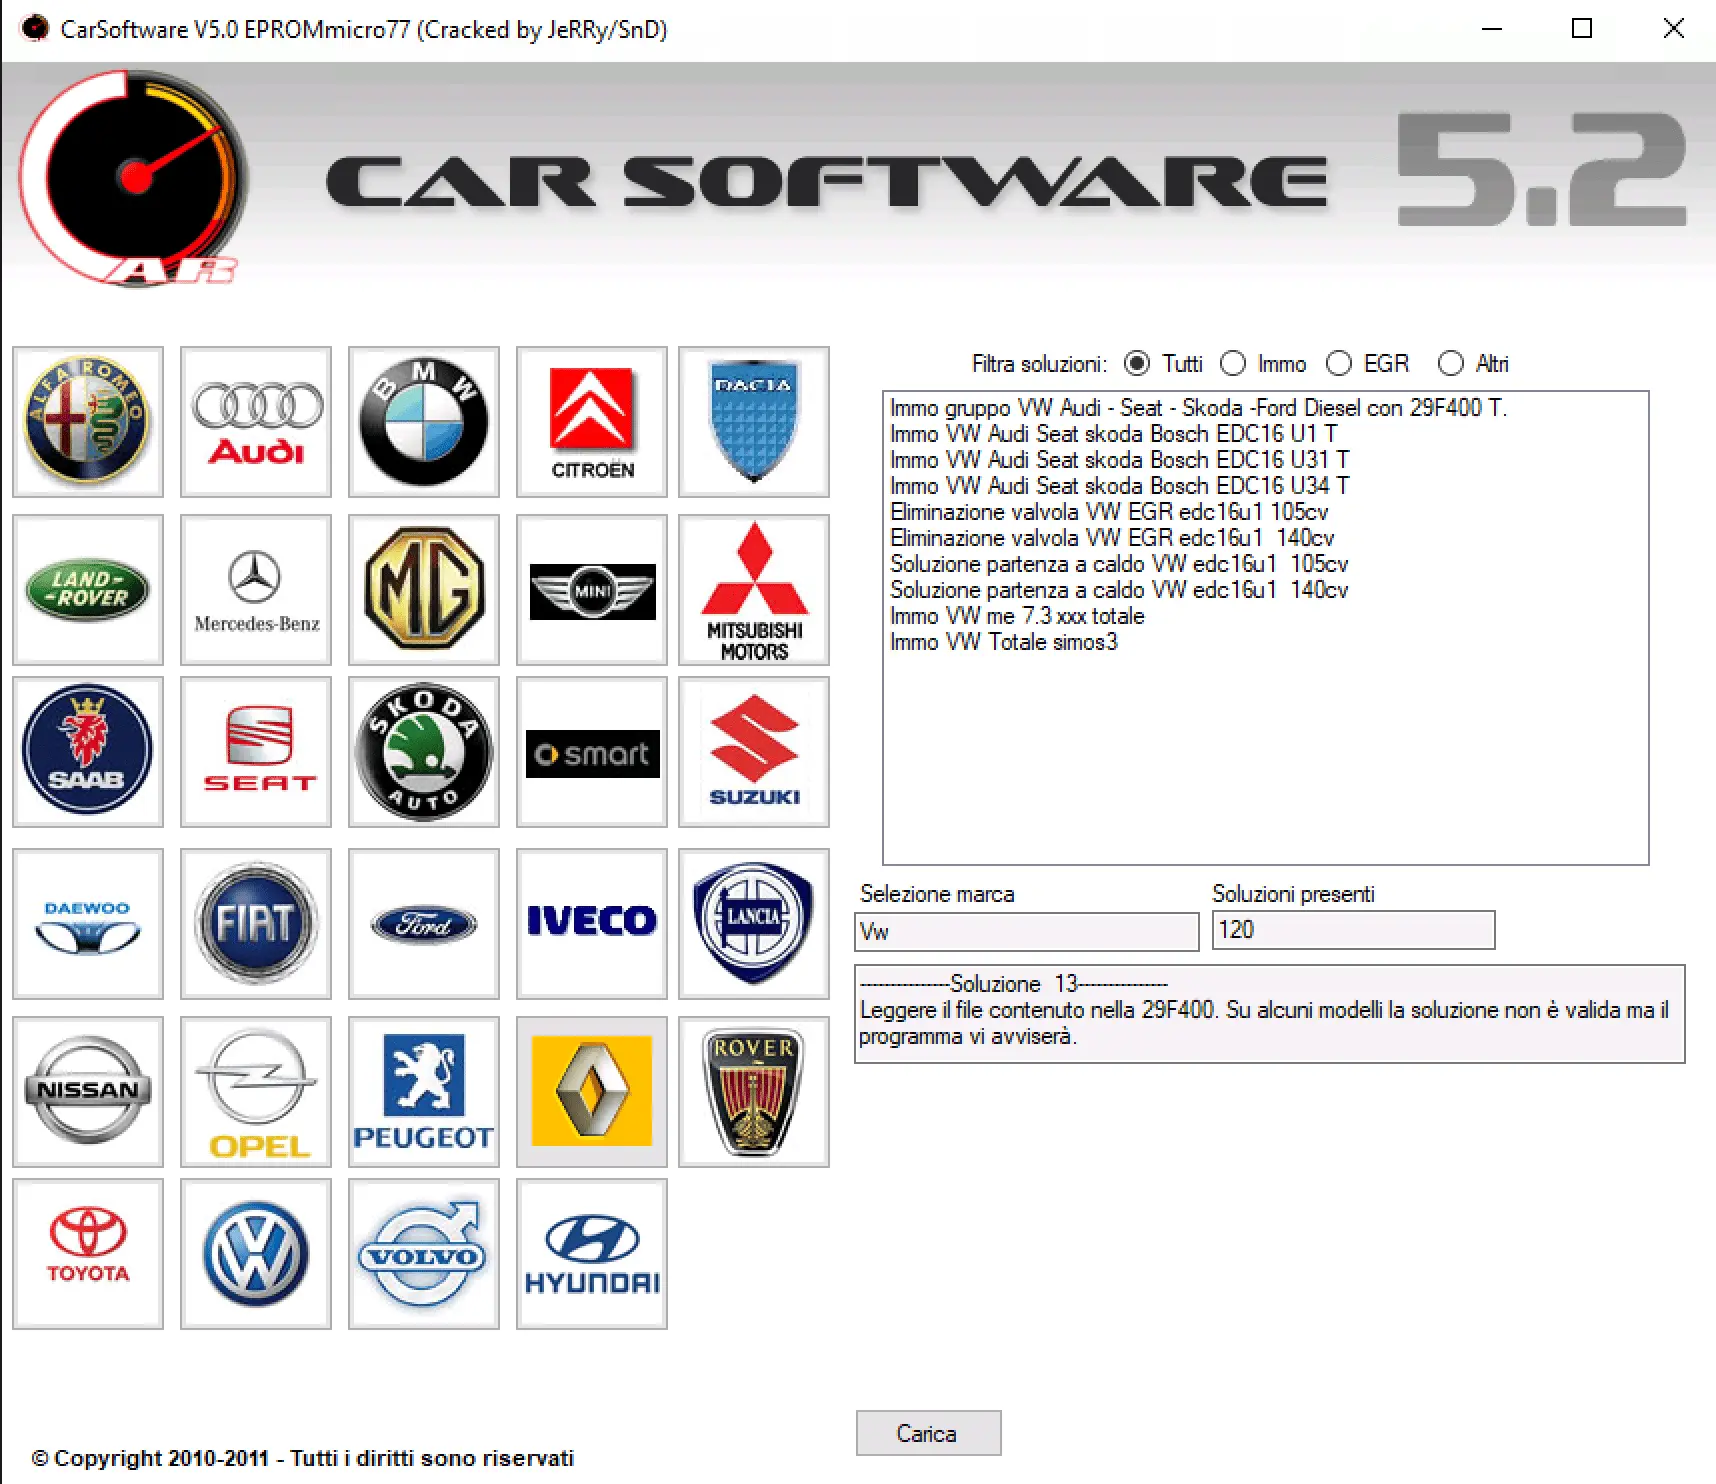Select 'Immo VW Audi Seat skoda Bosch EDC16 U31 T'
Image resolution: width=1716 pixels, height=1484 pixels.
[1119, 459]
